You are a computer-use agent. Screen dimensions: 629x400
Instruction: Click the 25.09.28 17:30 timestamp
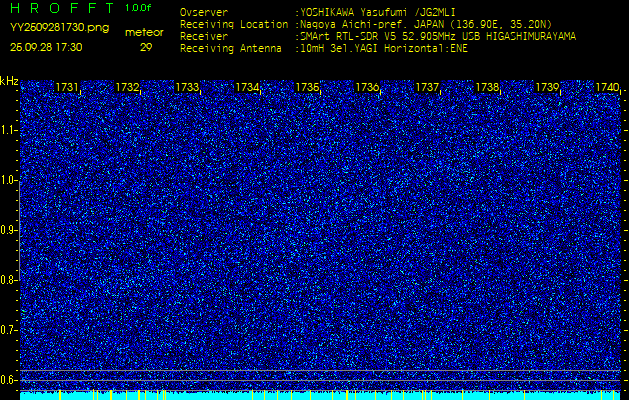point(46,47)
